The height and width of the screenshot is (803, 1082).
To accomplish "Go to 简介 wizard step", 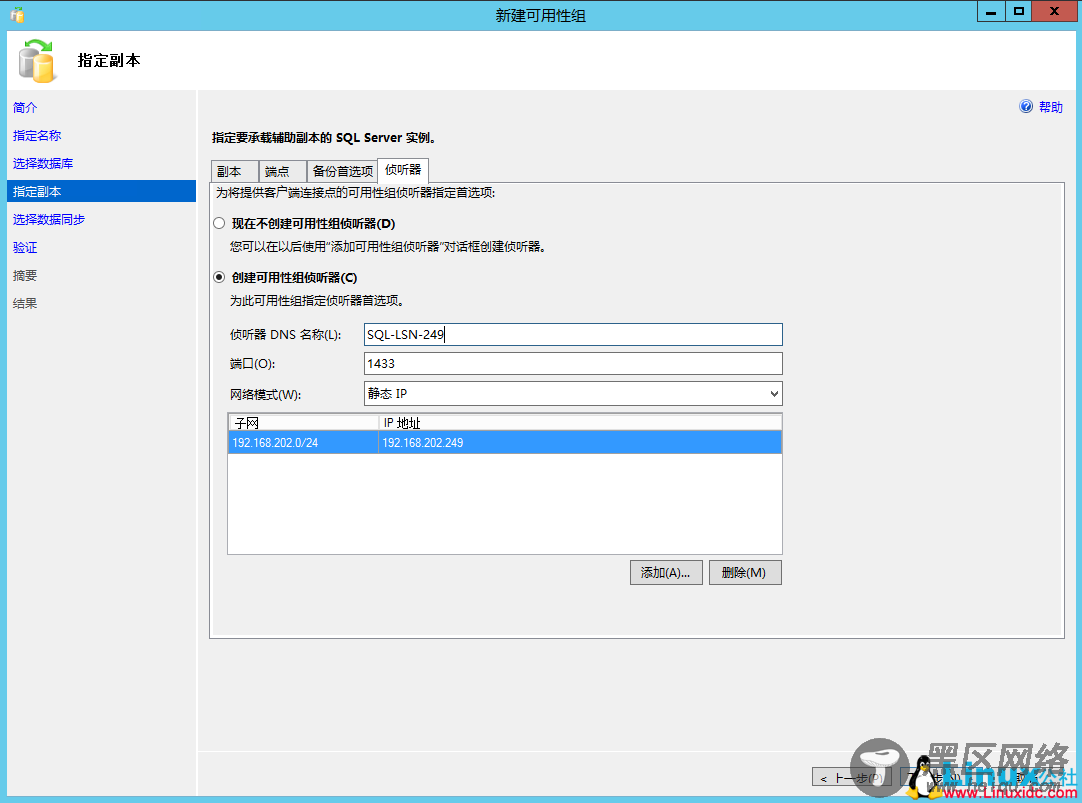I will click(25, 108).
